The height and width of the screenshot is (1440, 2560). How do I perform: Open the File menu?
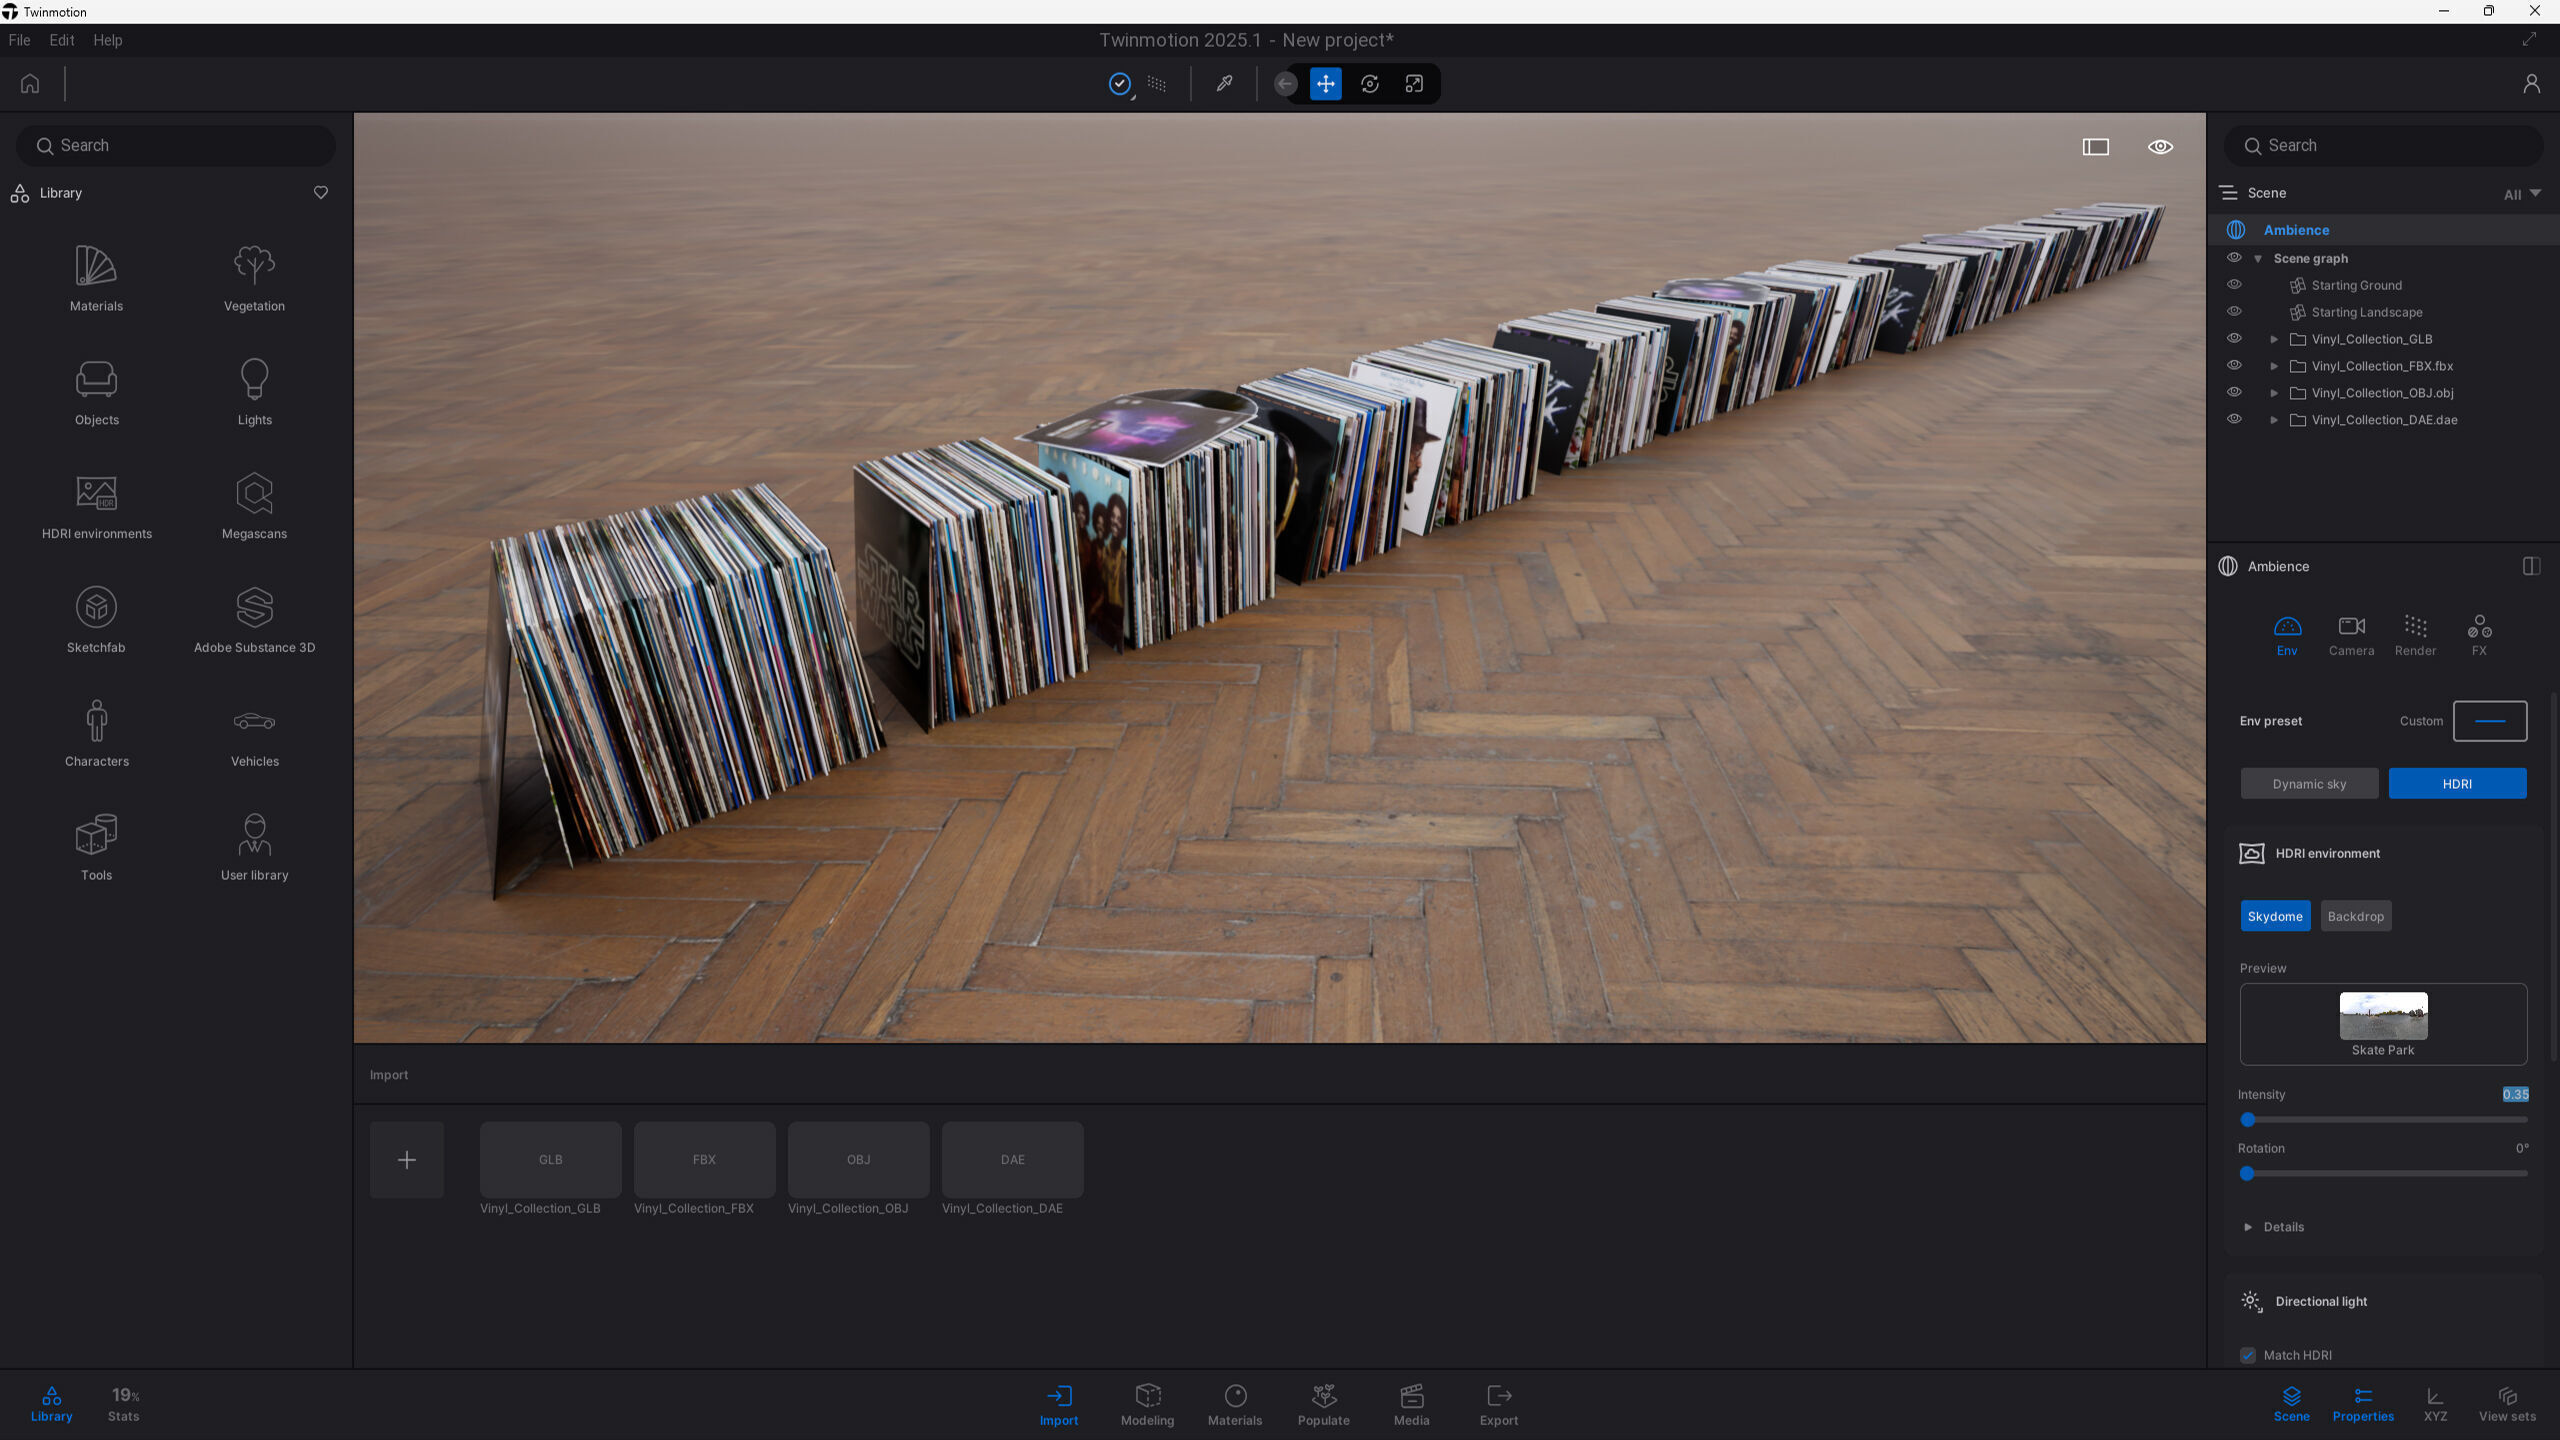19,40
